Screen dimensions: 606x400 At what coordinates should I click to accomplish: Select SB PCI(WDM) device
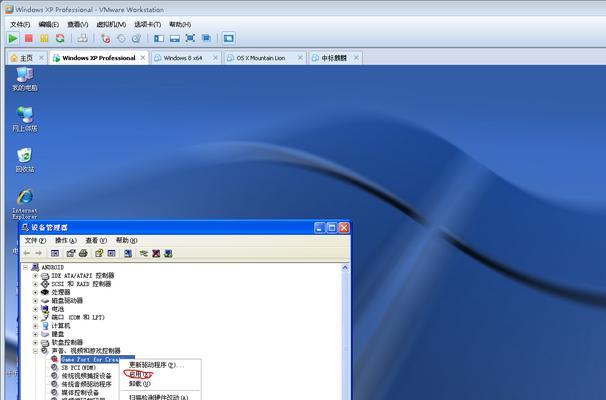[x=78, y=368]
